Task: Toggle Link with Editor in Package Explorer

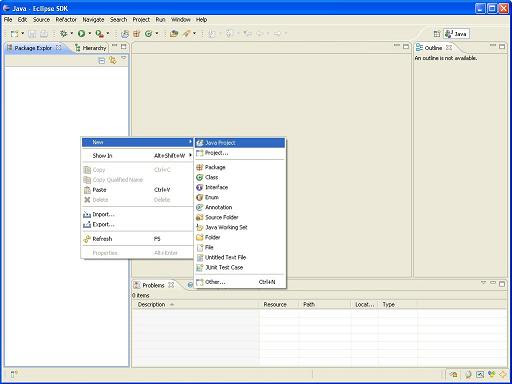Action: [113, 60]
